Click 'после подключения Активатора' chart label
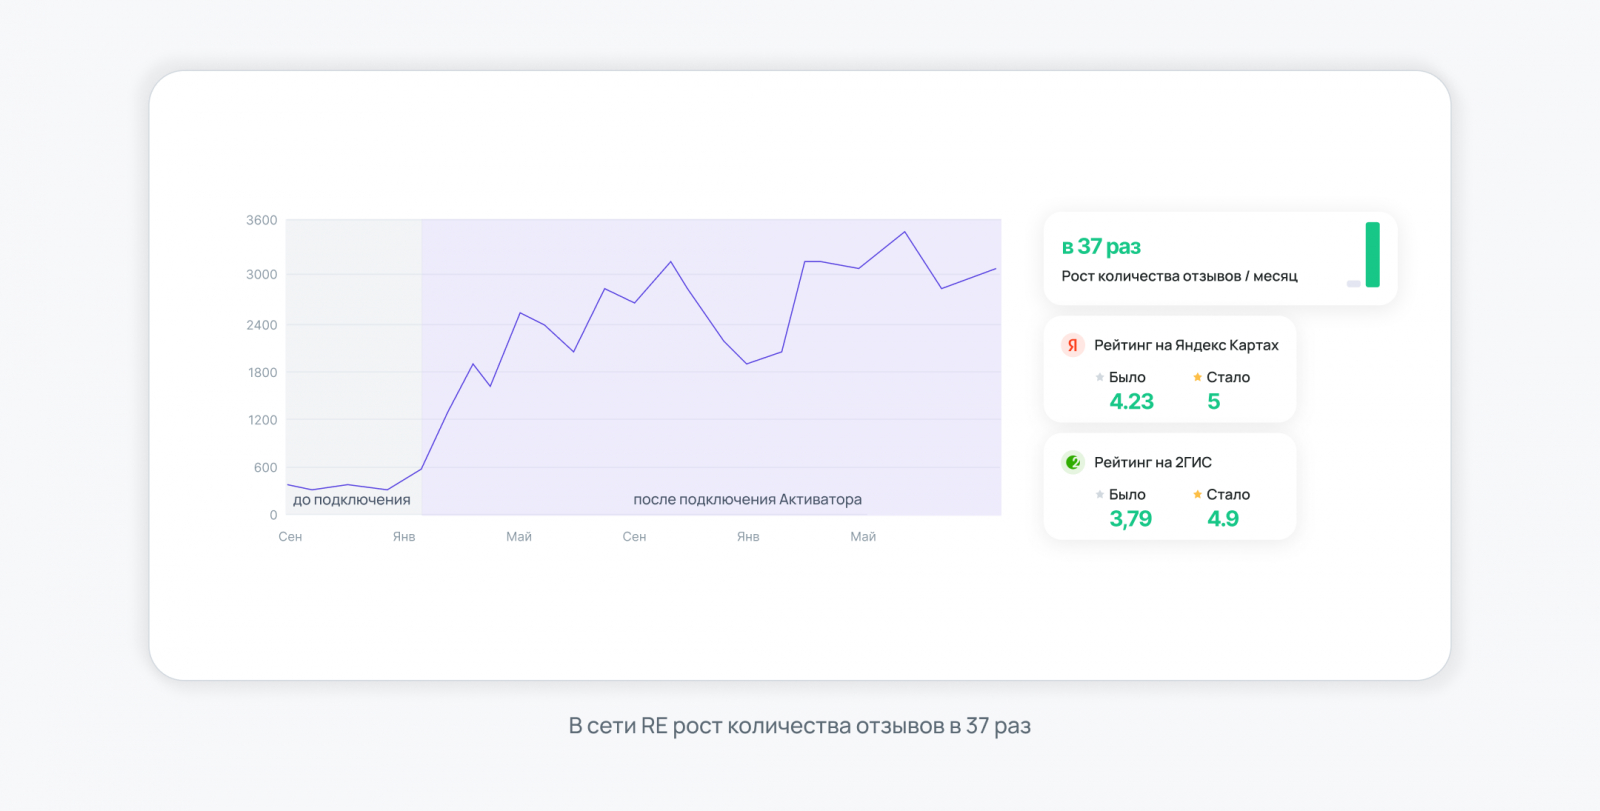Screen dimensions: 1600x811 click(x=747, y=500)
